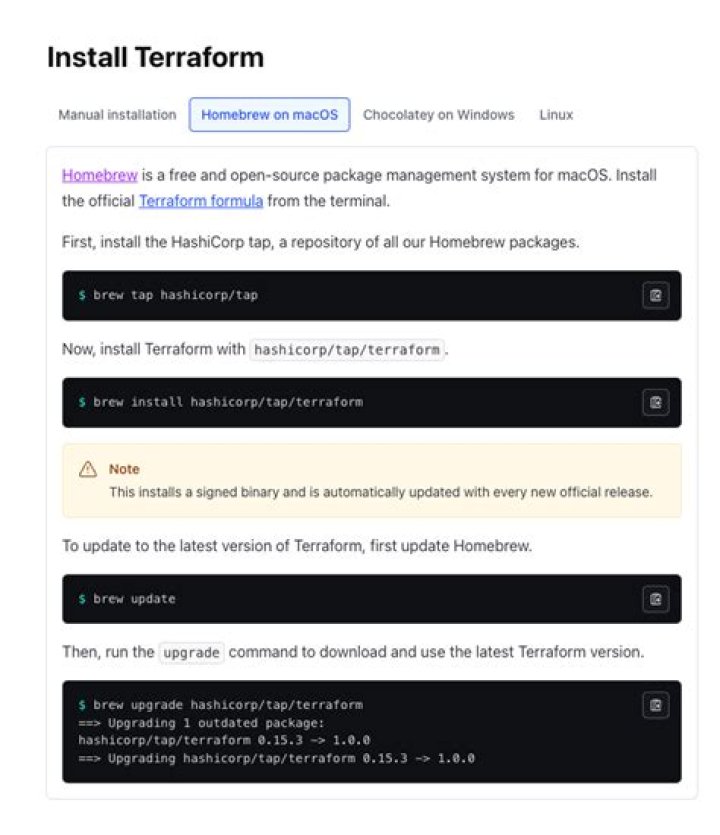This screenshot has height=835, width=720.
Task: Copy the brew upgrade terraform command
Action: [x=655, y=706]
